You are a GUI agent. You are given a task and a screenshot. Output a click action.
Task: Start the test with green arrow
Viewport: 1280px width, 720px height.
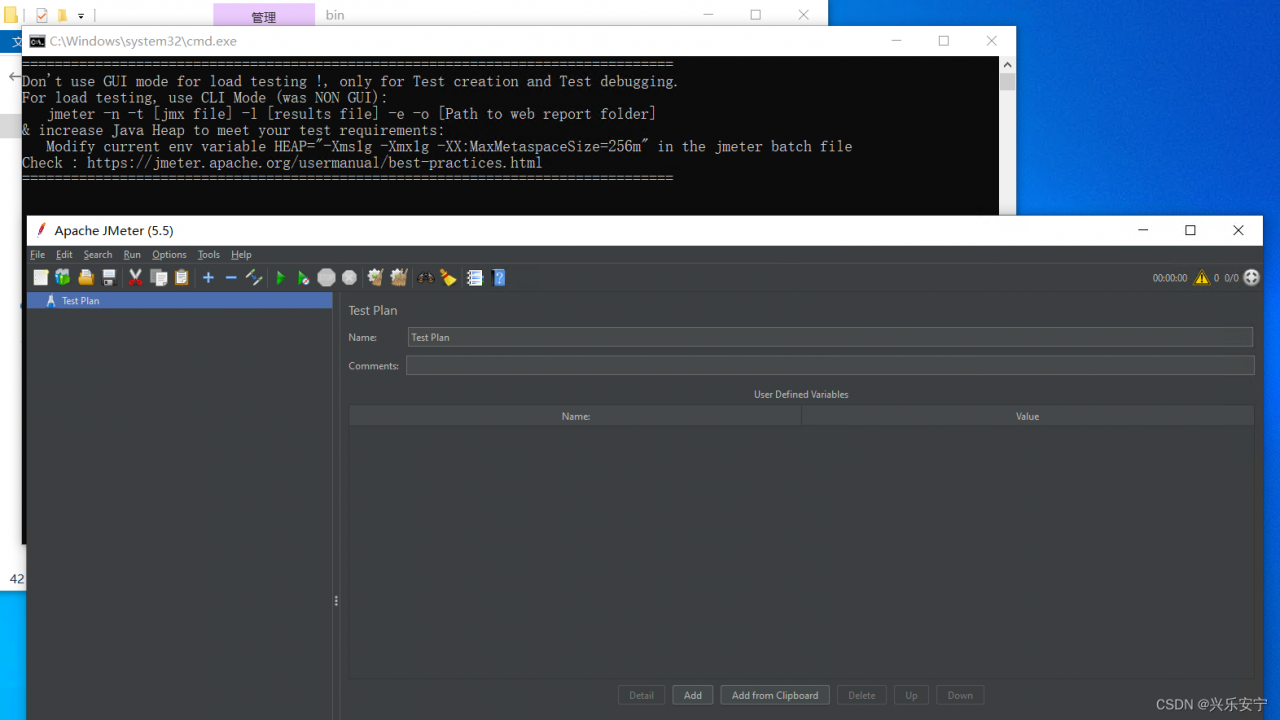pyautogui.click(x=281, y=278)
